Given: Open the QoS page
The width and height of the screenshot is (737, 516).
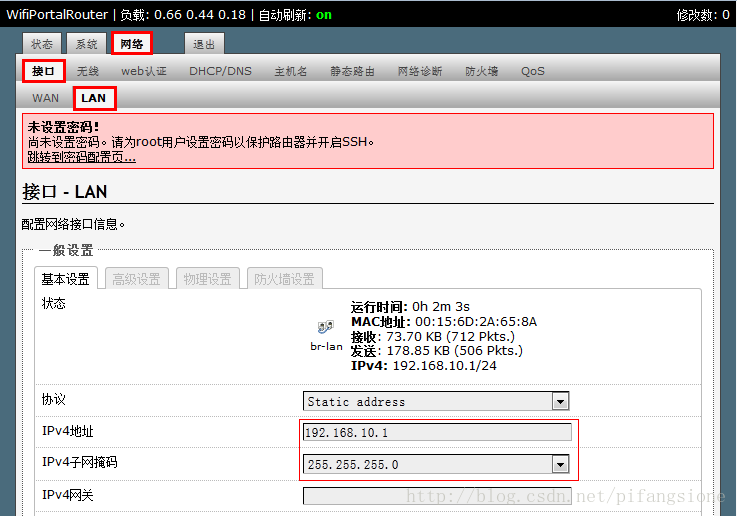Looking at the screenshot, I should 533,71.
